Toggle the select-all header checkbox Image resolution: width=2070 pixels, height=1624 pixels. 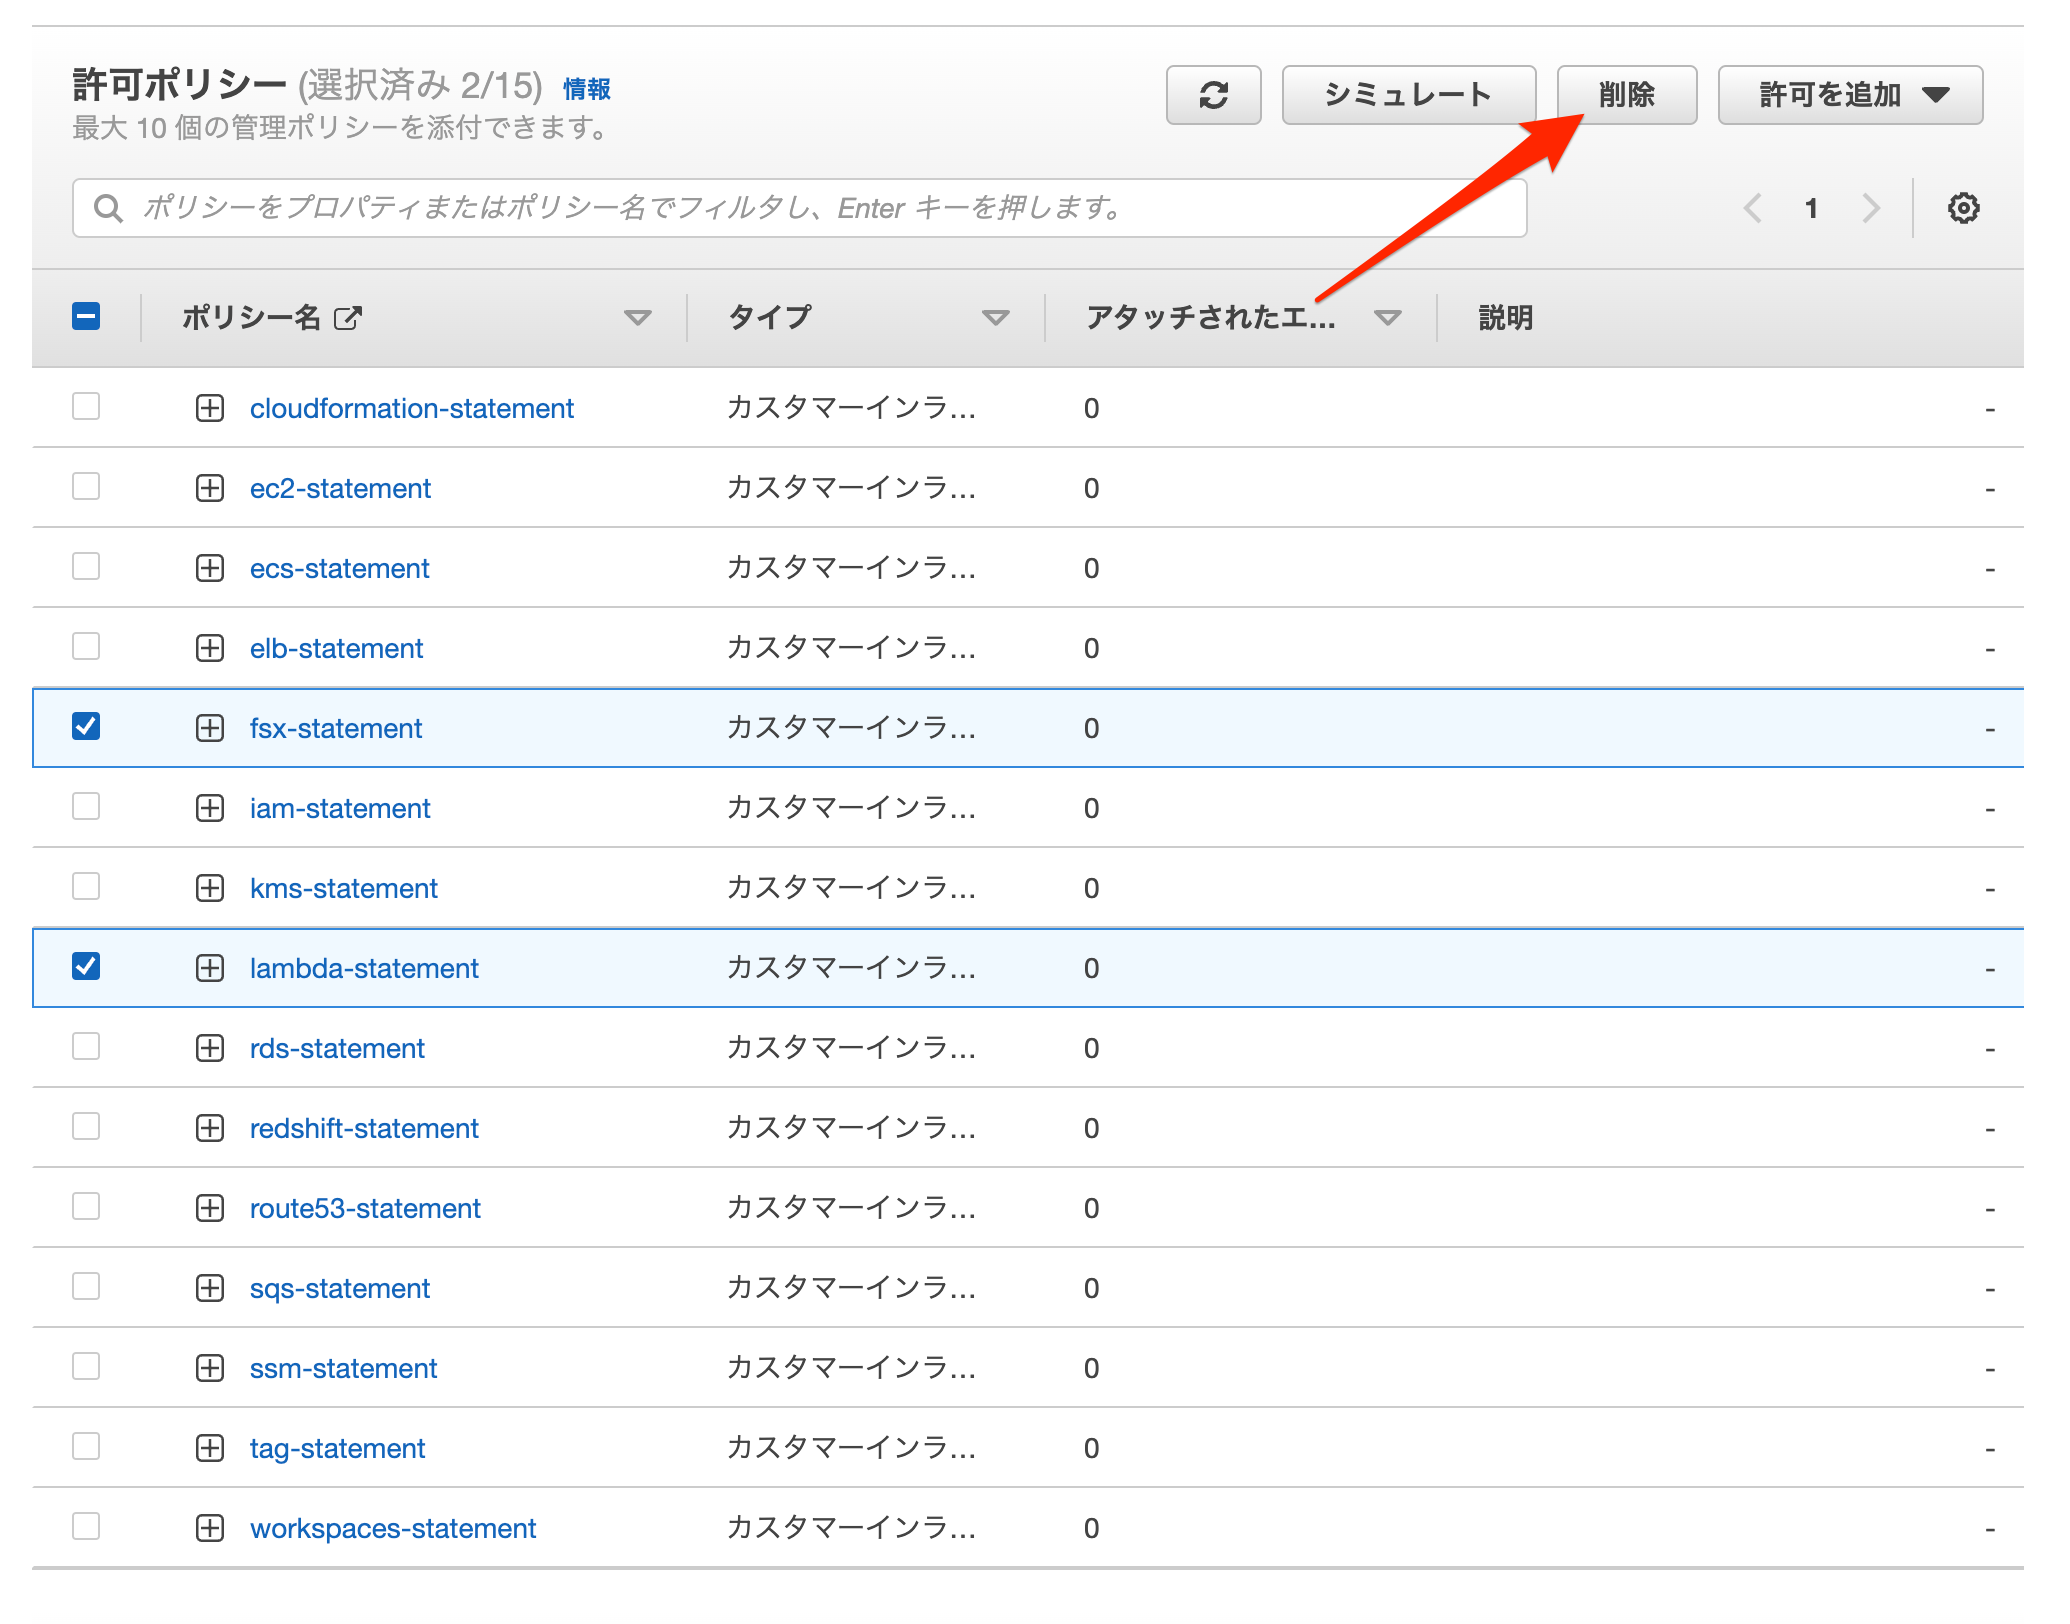86,317
